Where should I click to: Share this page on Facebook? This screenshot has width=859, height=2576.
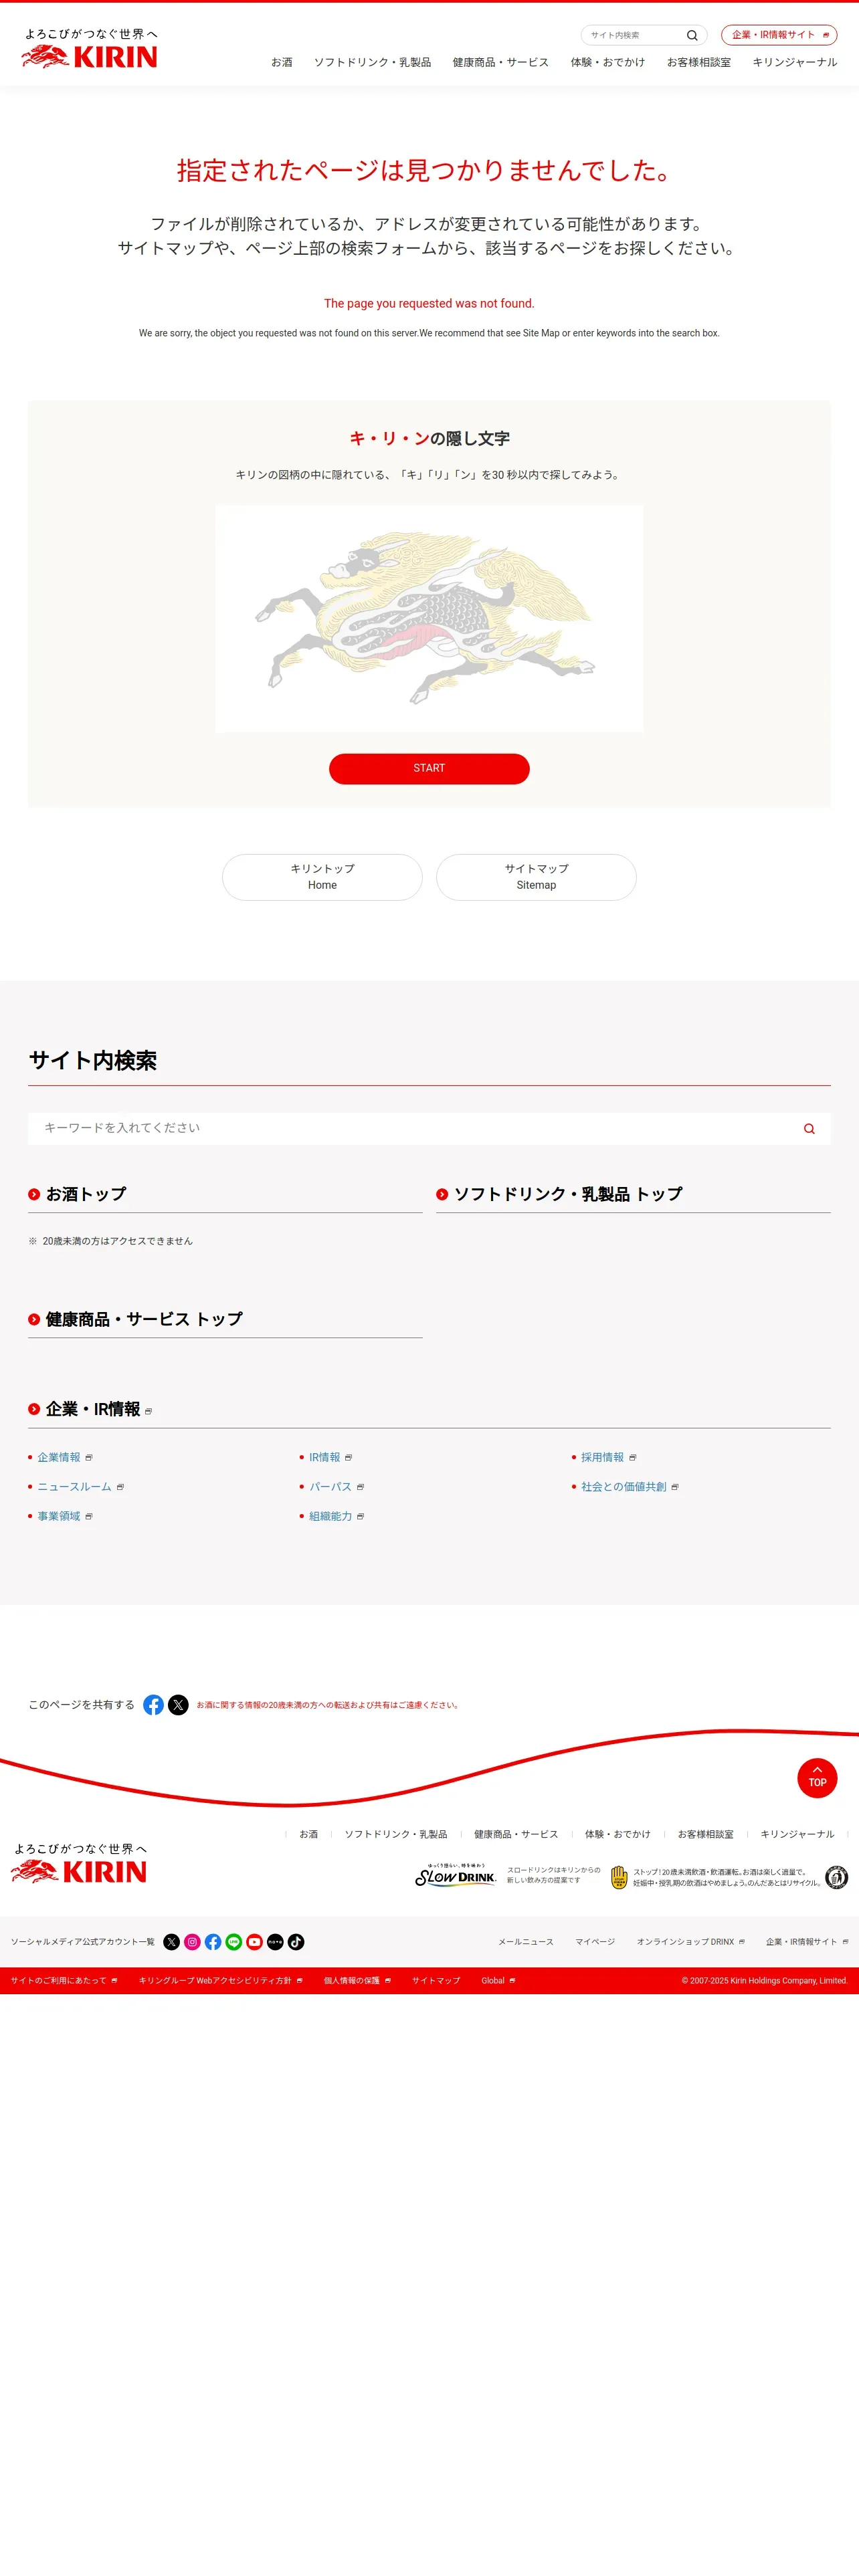[153, 1705]
